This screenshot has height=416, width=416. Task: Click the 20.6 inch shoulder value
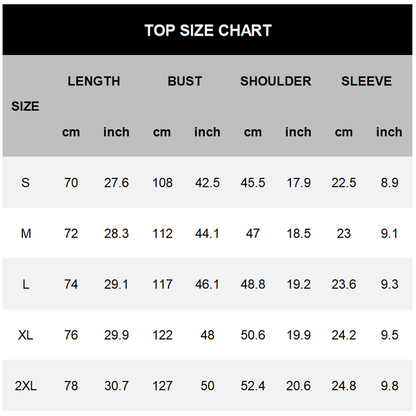point(298,386)
